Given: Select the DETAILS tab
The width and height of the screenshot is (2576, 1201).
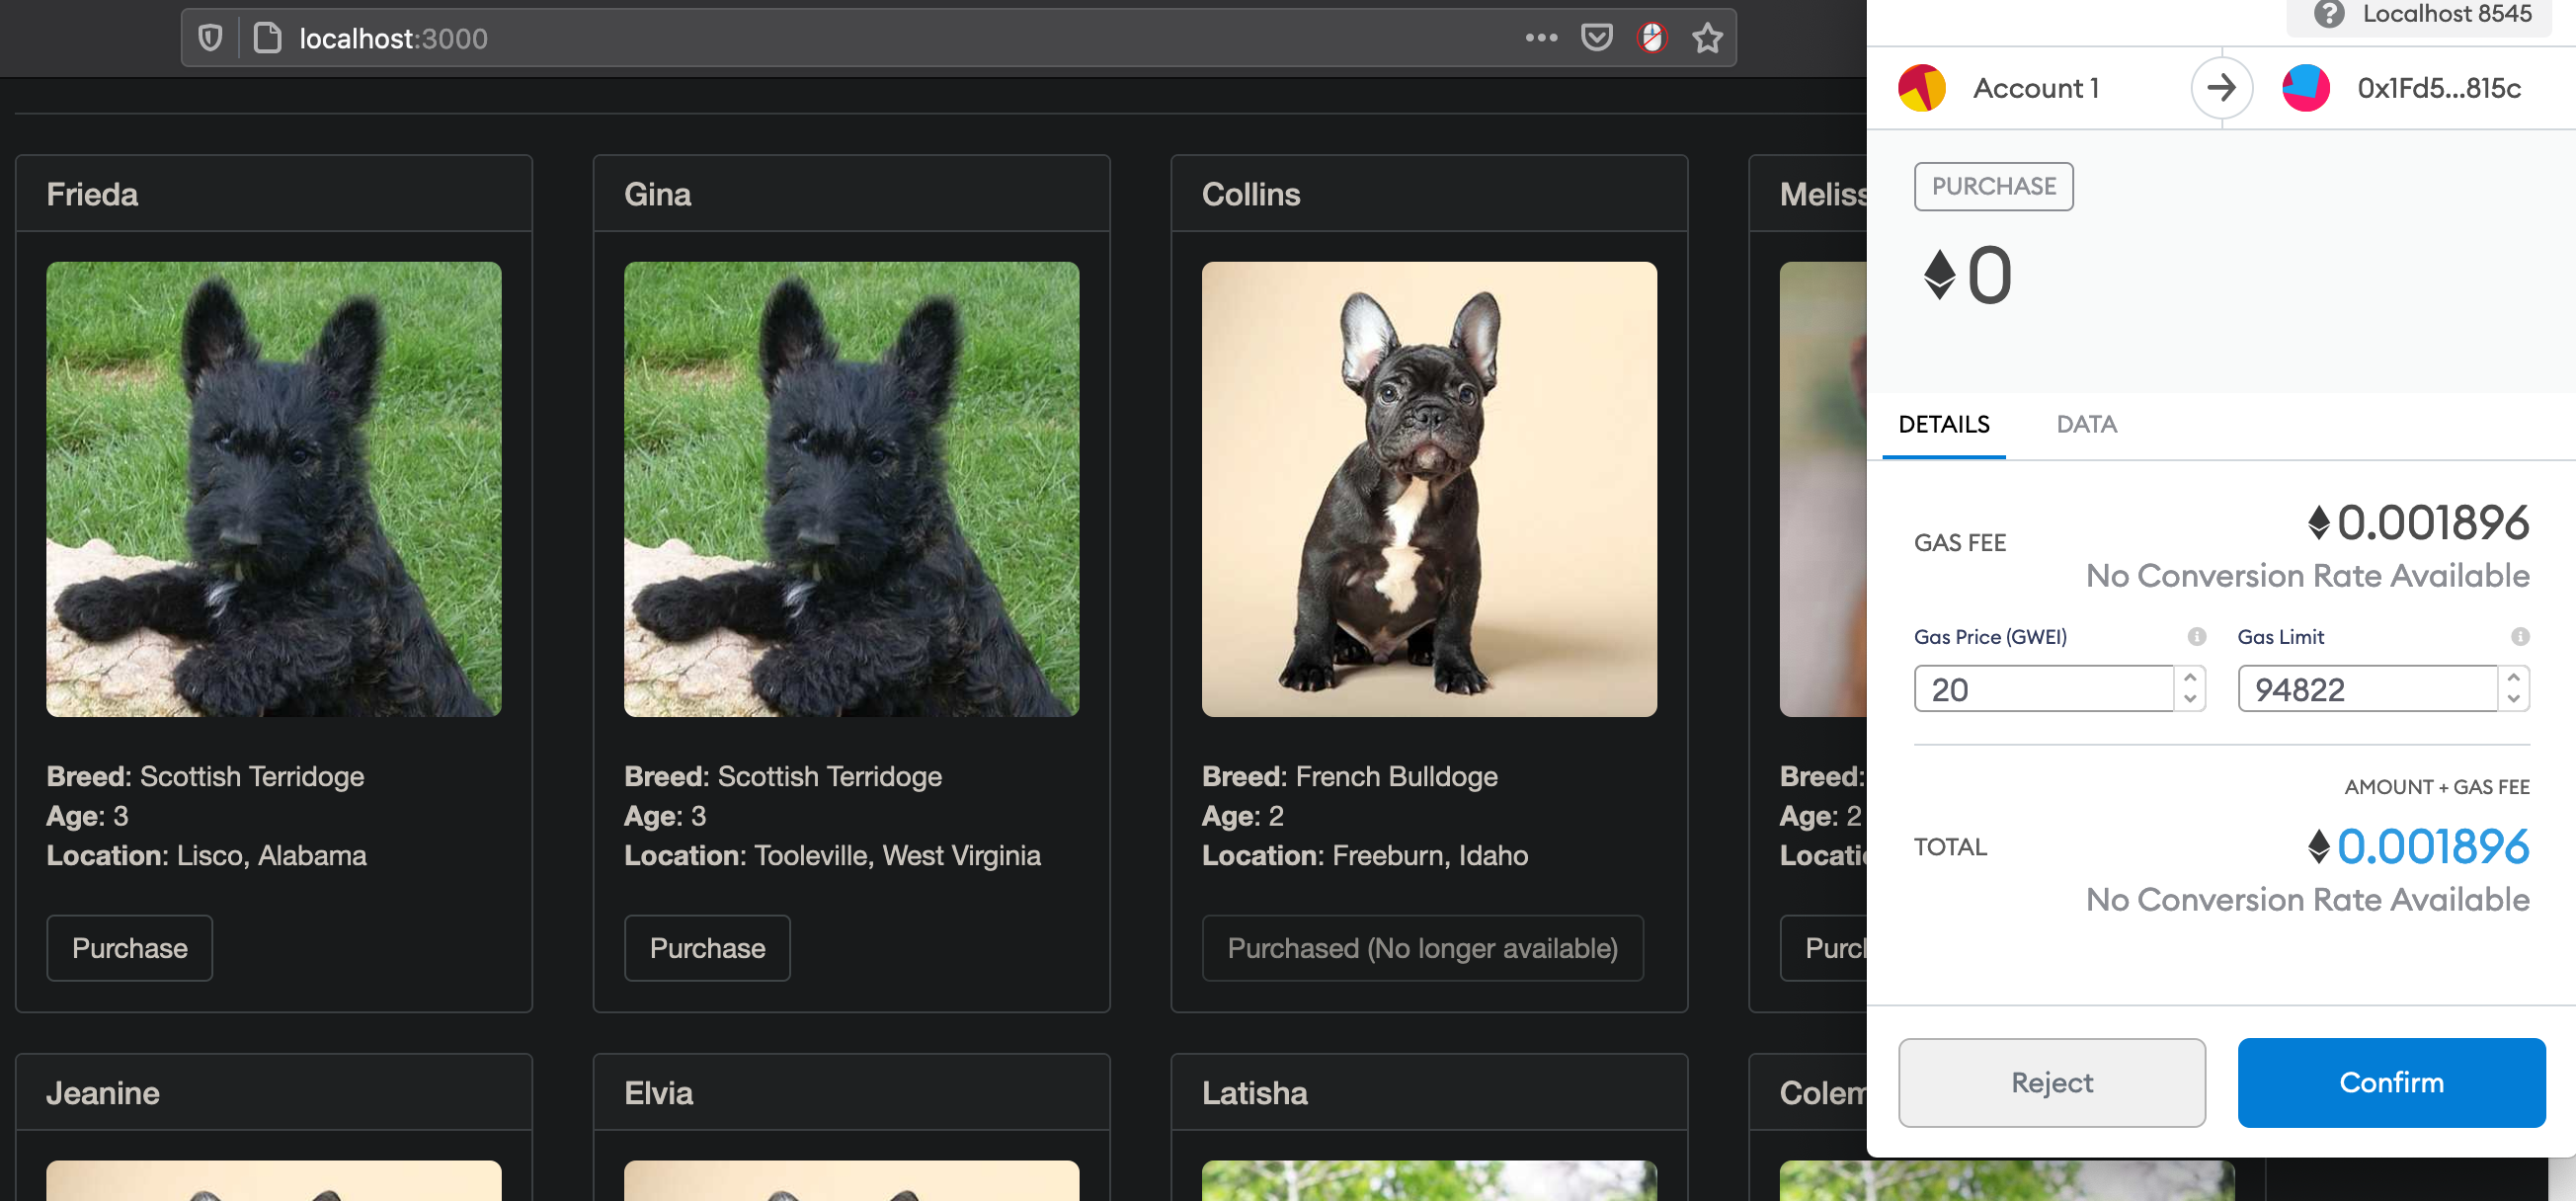Looking at the screenshot, I should 1943,424.
